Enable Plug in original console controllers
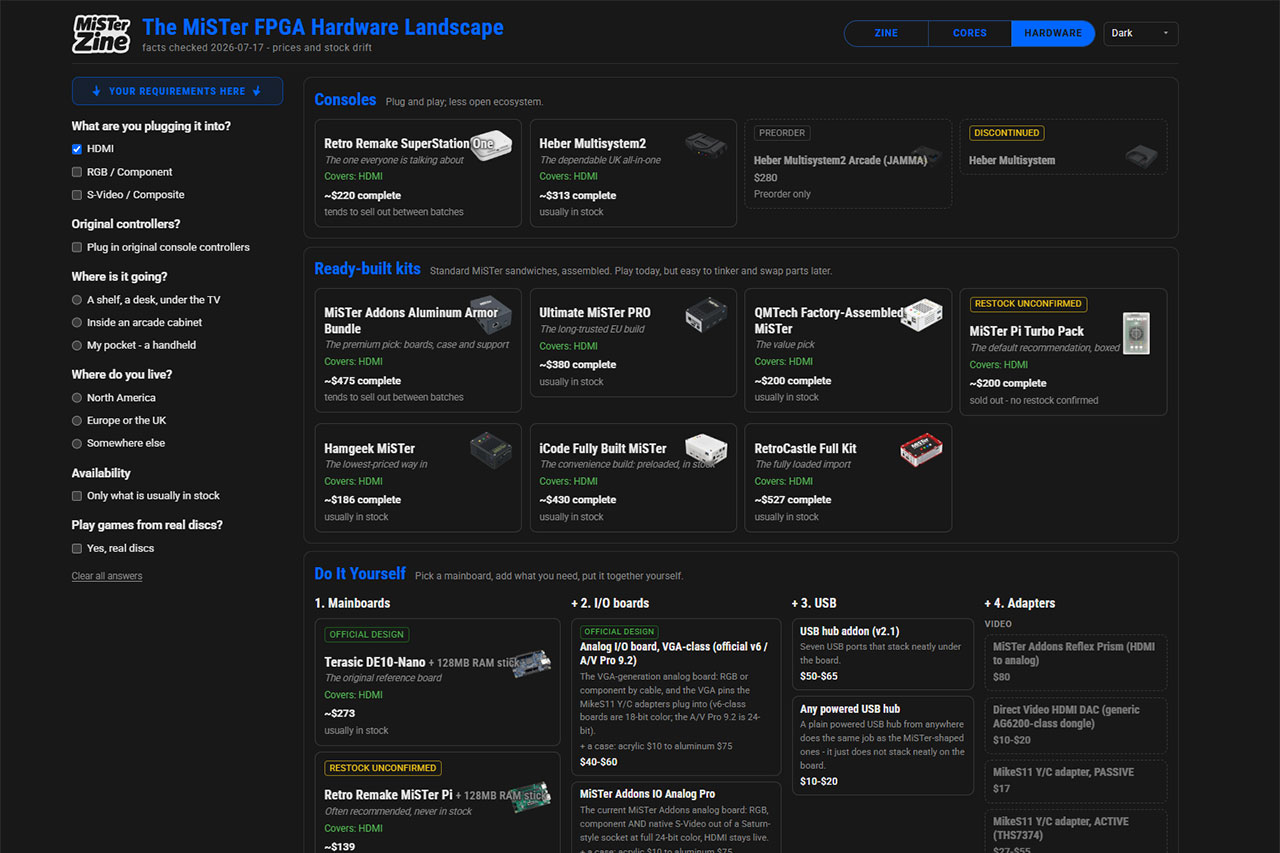 (x=77, y=247)
